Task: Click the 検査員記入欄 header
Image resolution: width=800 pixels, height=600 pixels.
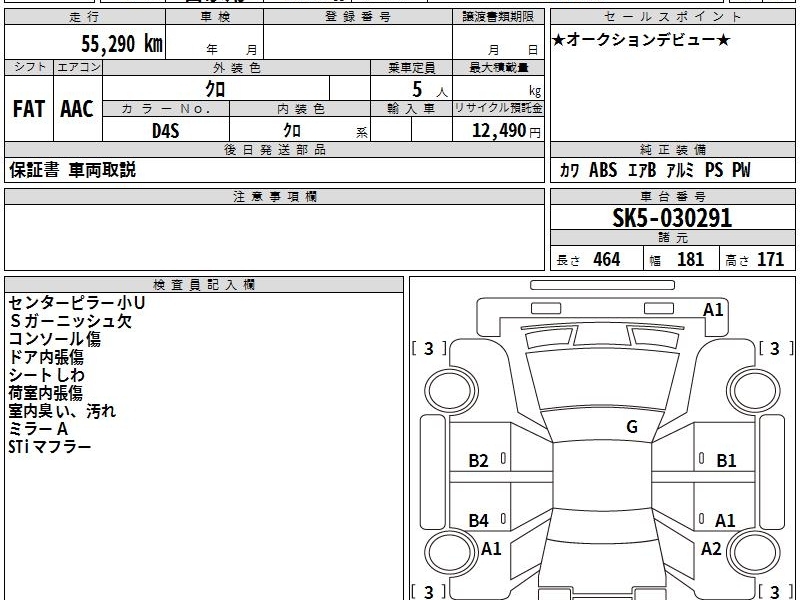Action: pyautogui.click(x=204, y=285)
